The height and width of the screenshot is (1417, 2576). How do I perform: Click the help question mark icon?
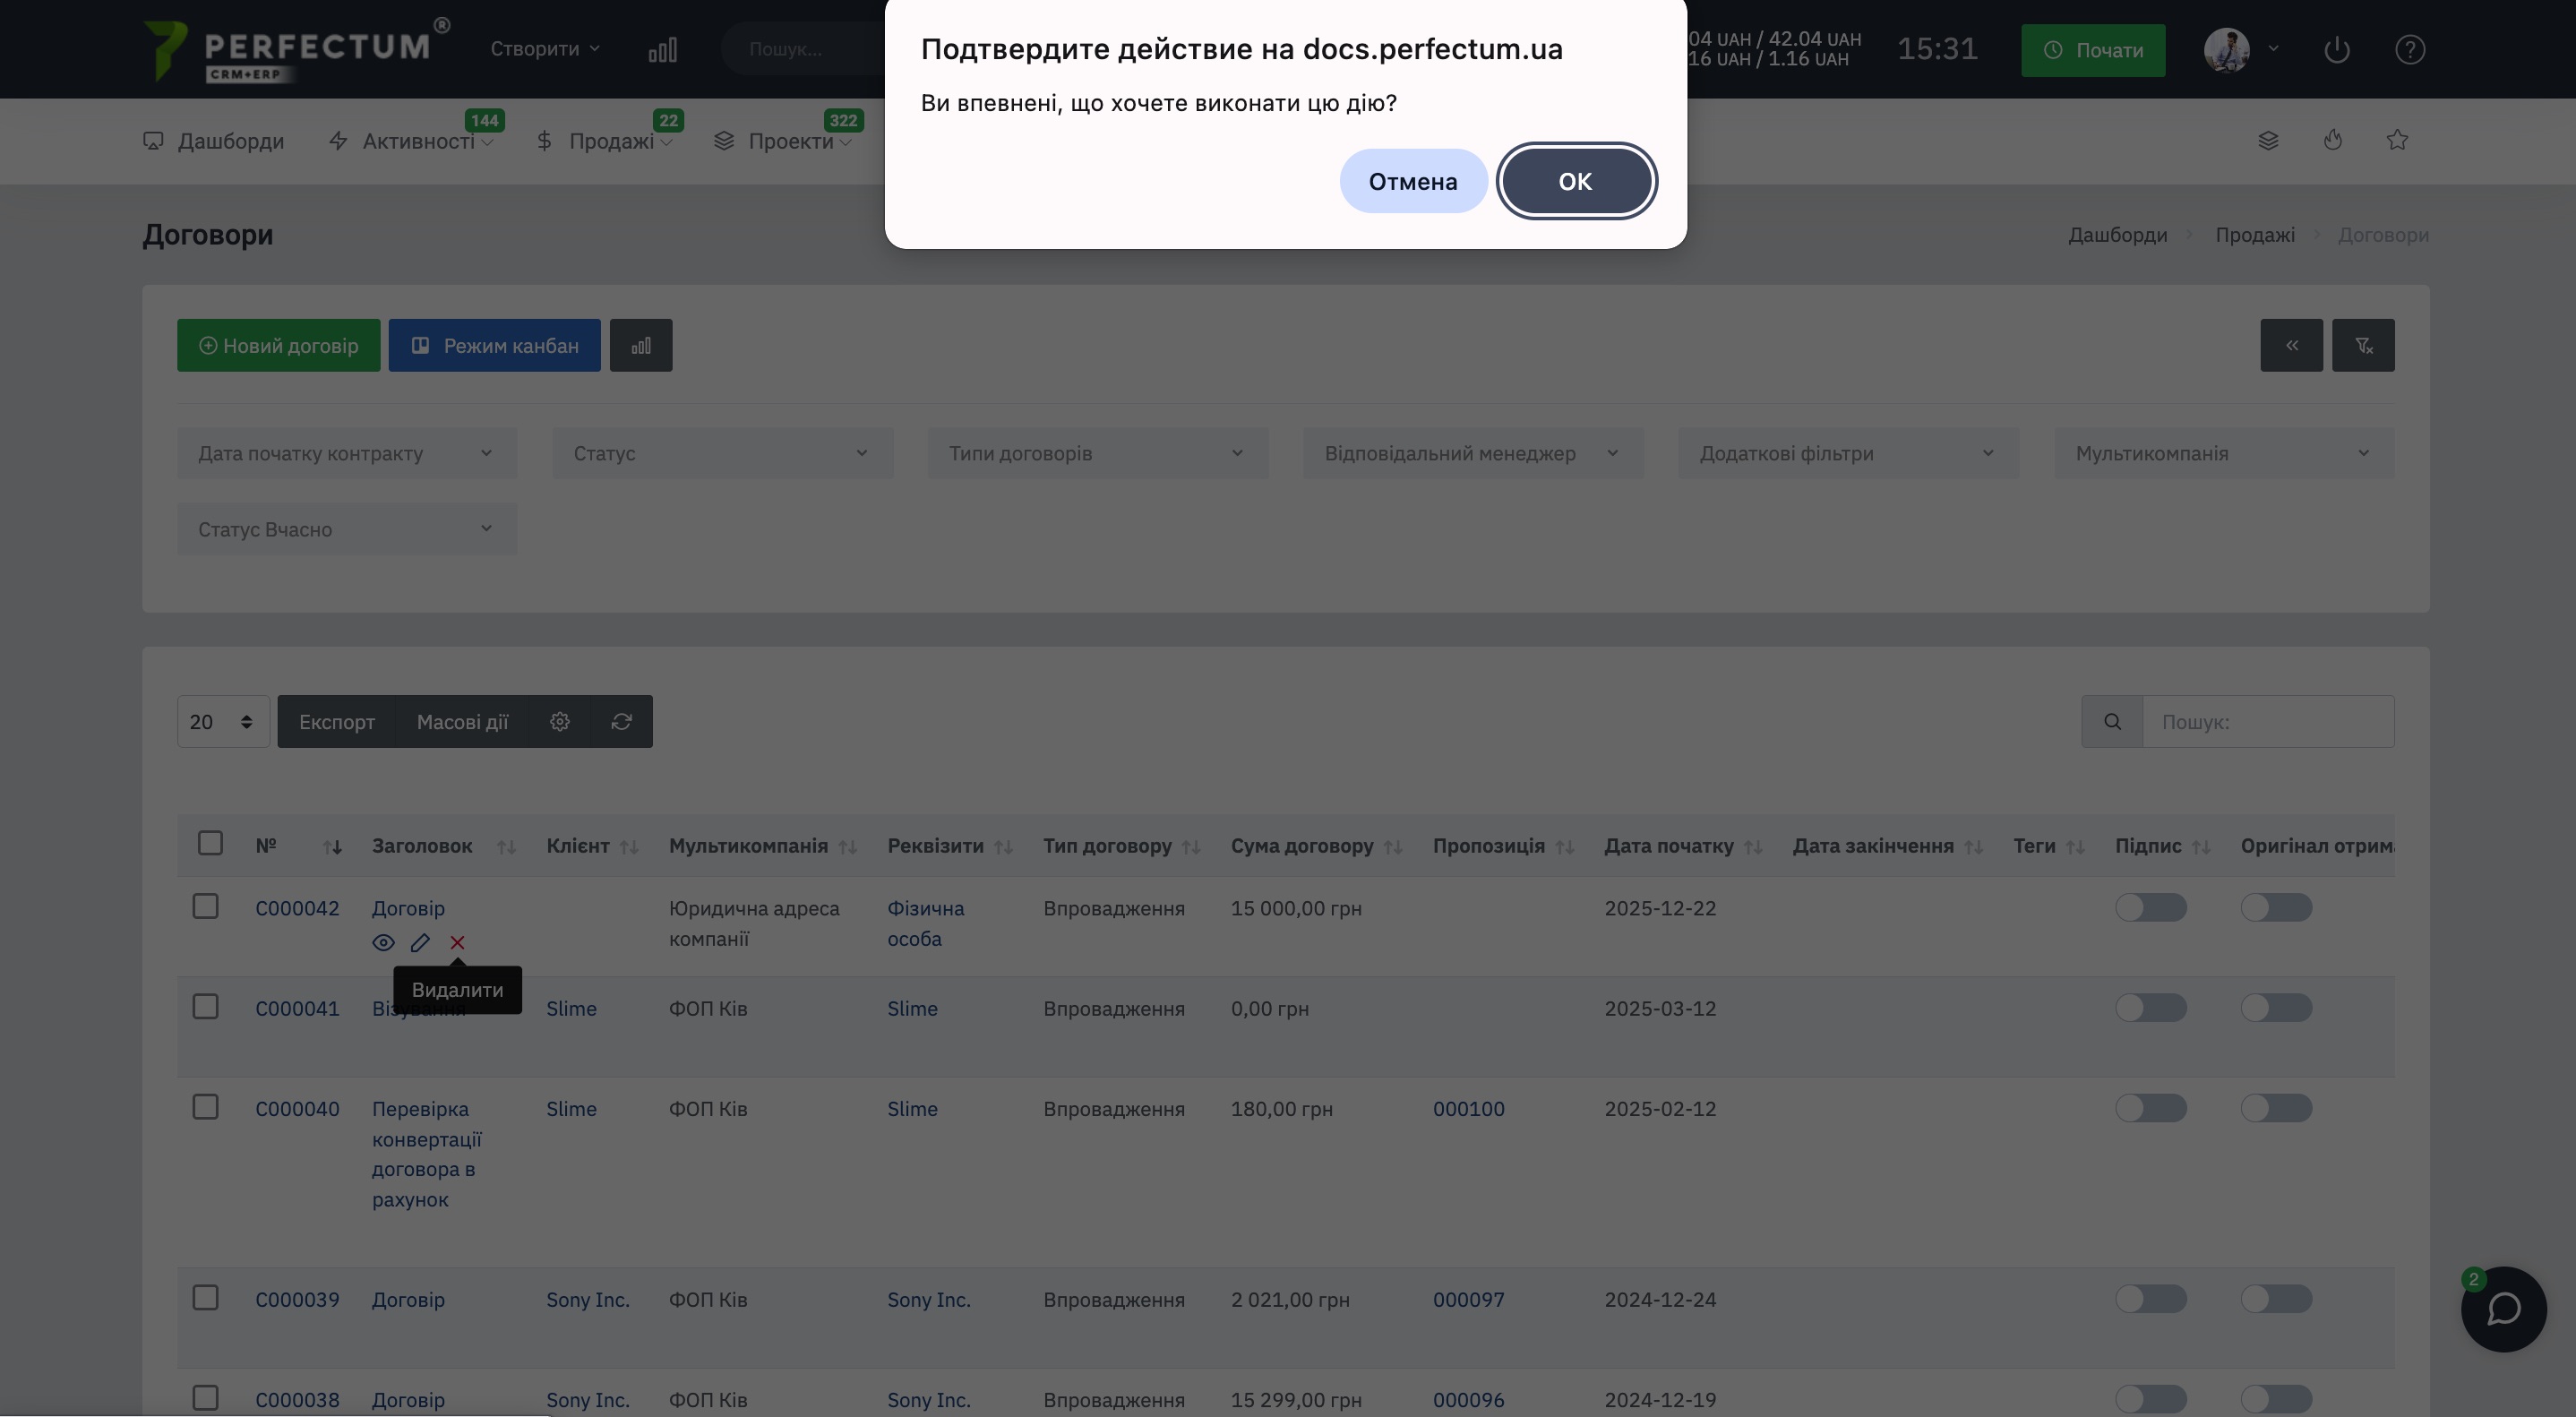pyautogui.click(x=2410, y=50)
